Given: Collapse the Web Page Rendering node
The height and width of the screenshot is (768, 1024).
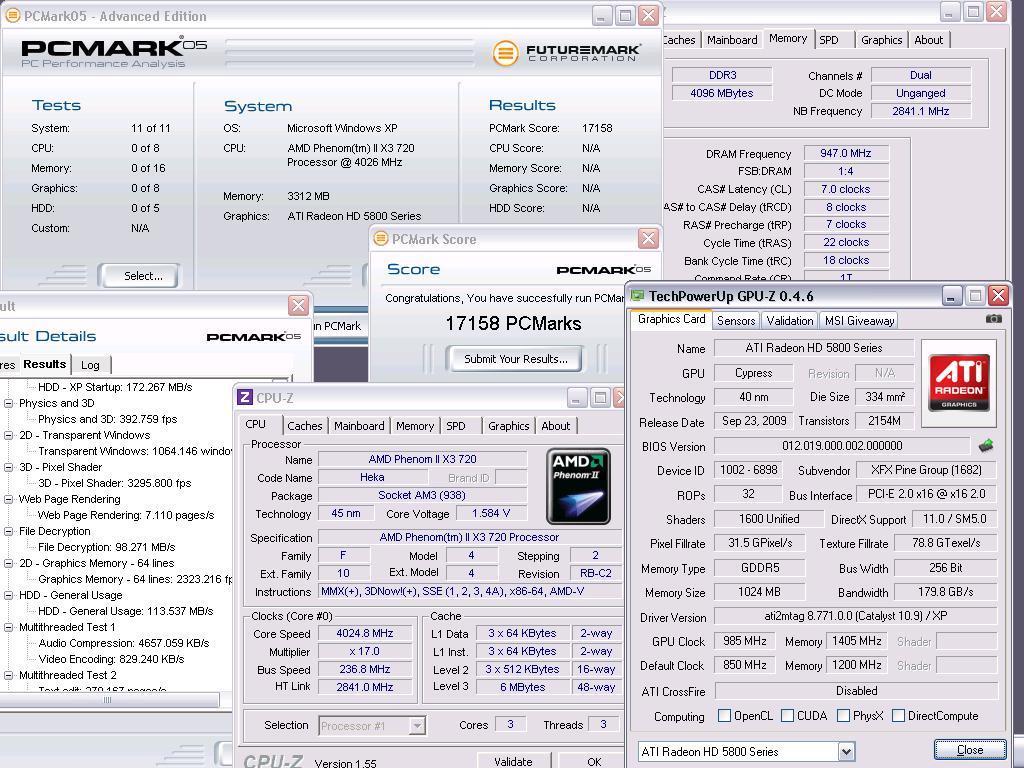Looking at the screenshot, I should coord(9,500).
